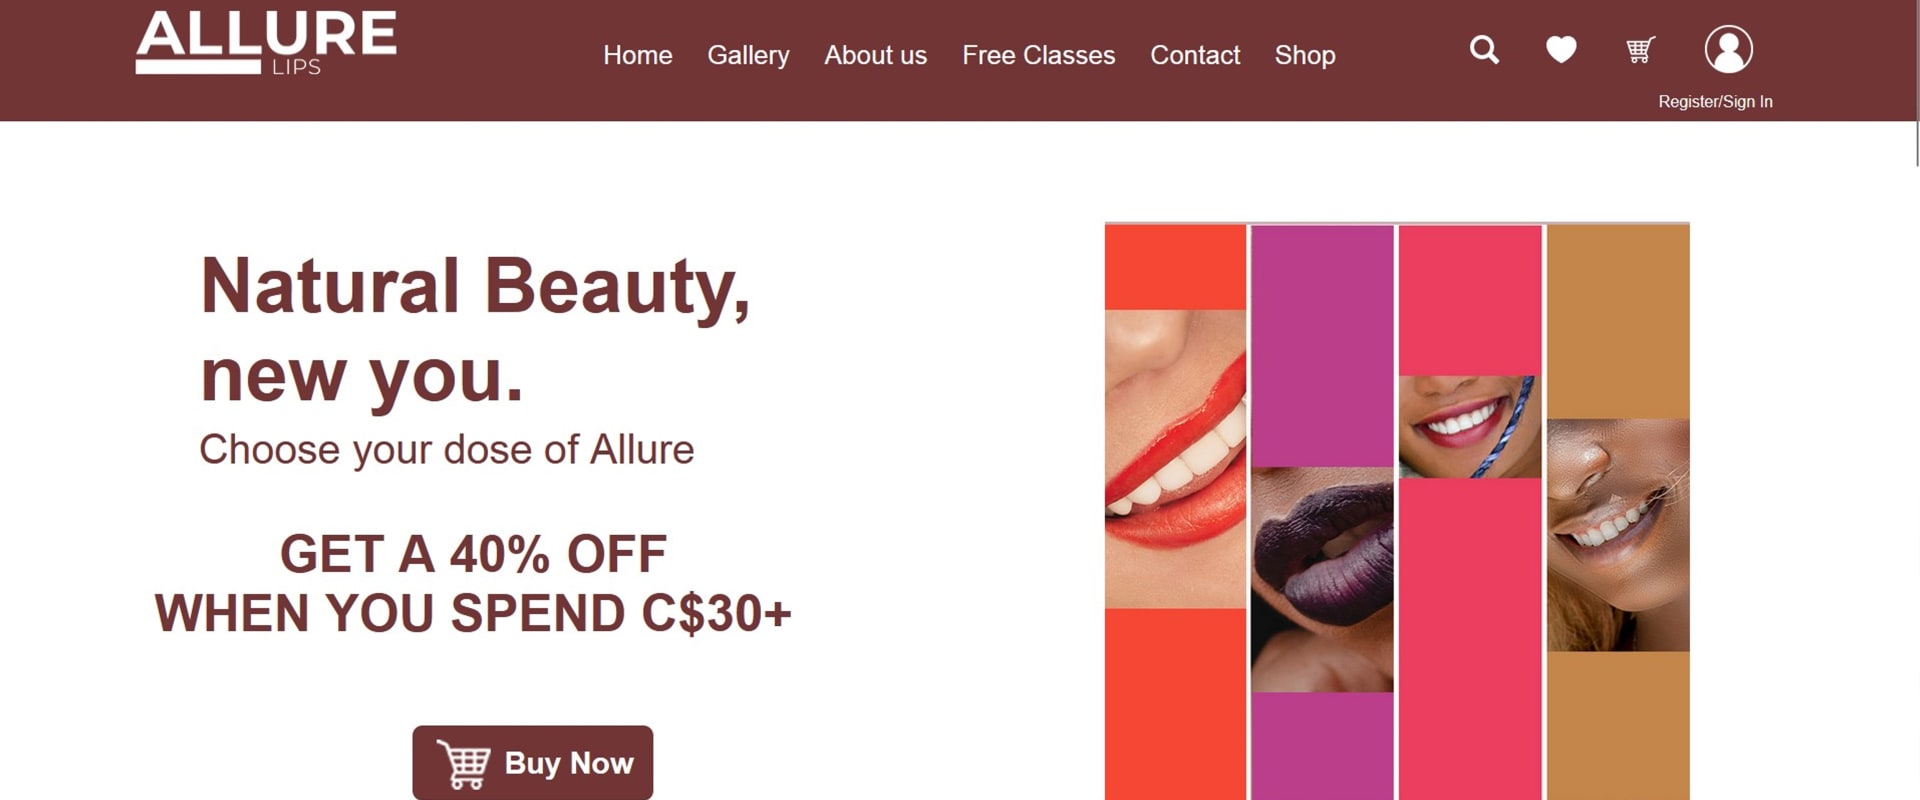
Task: Click the user profile avatar icon
Action: tap(1728, 49)
